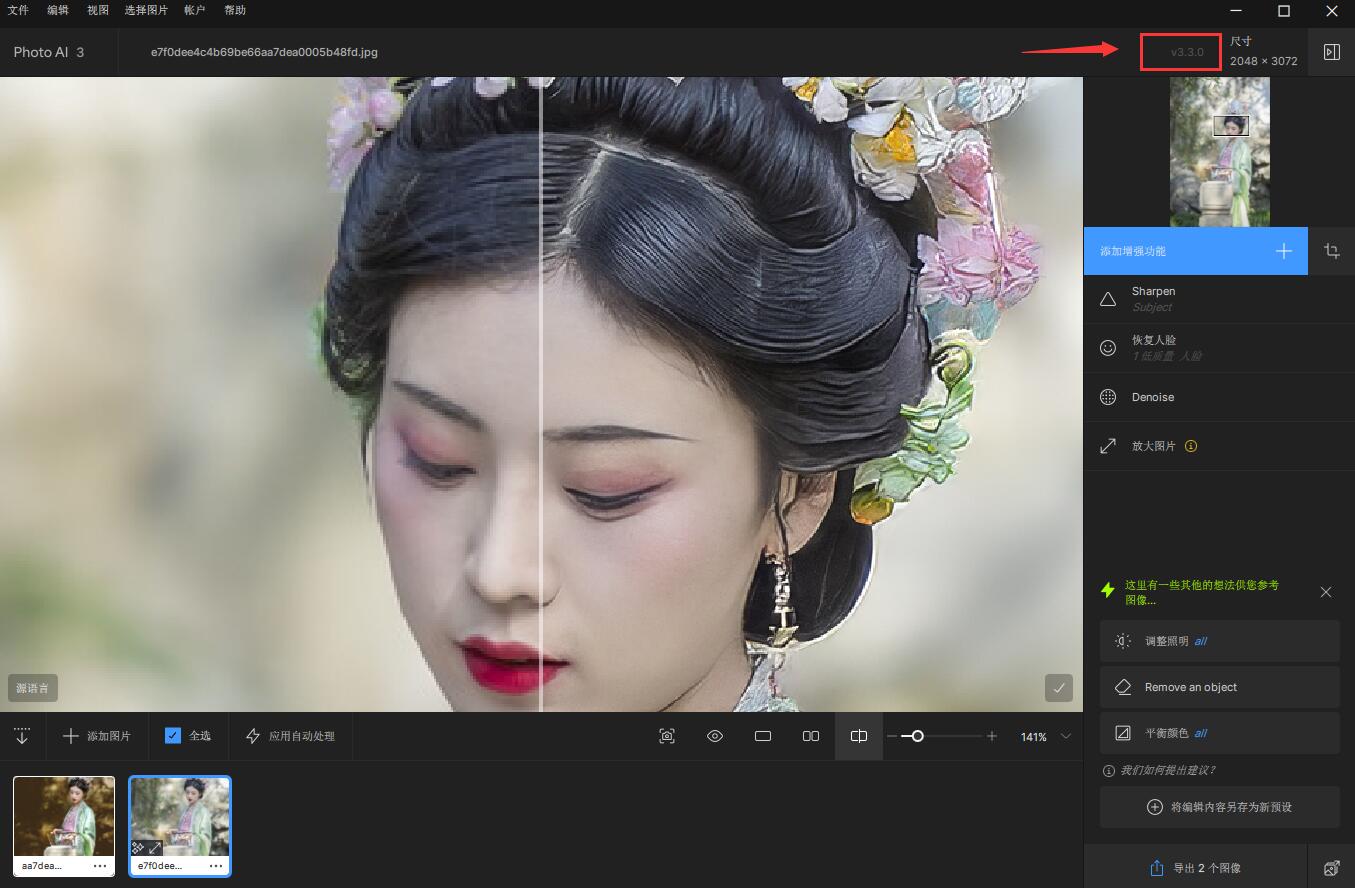
Task: Switch to side-by-side view icon
Action: point(811,736)
